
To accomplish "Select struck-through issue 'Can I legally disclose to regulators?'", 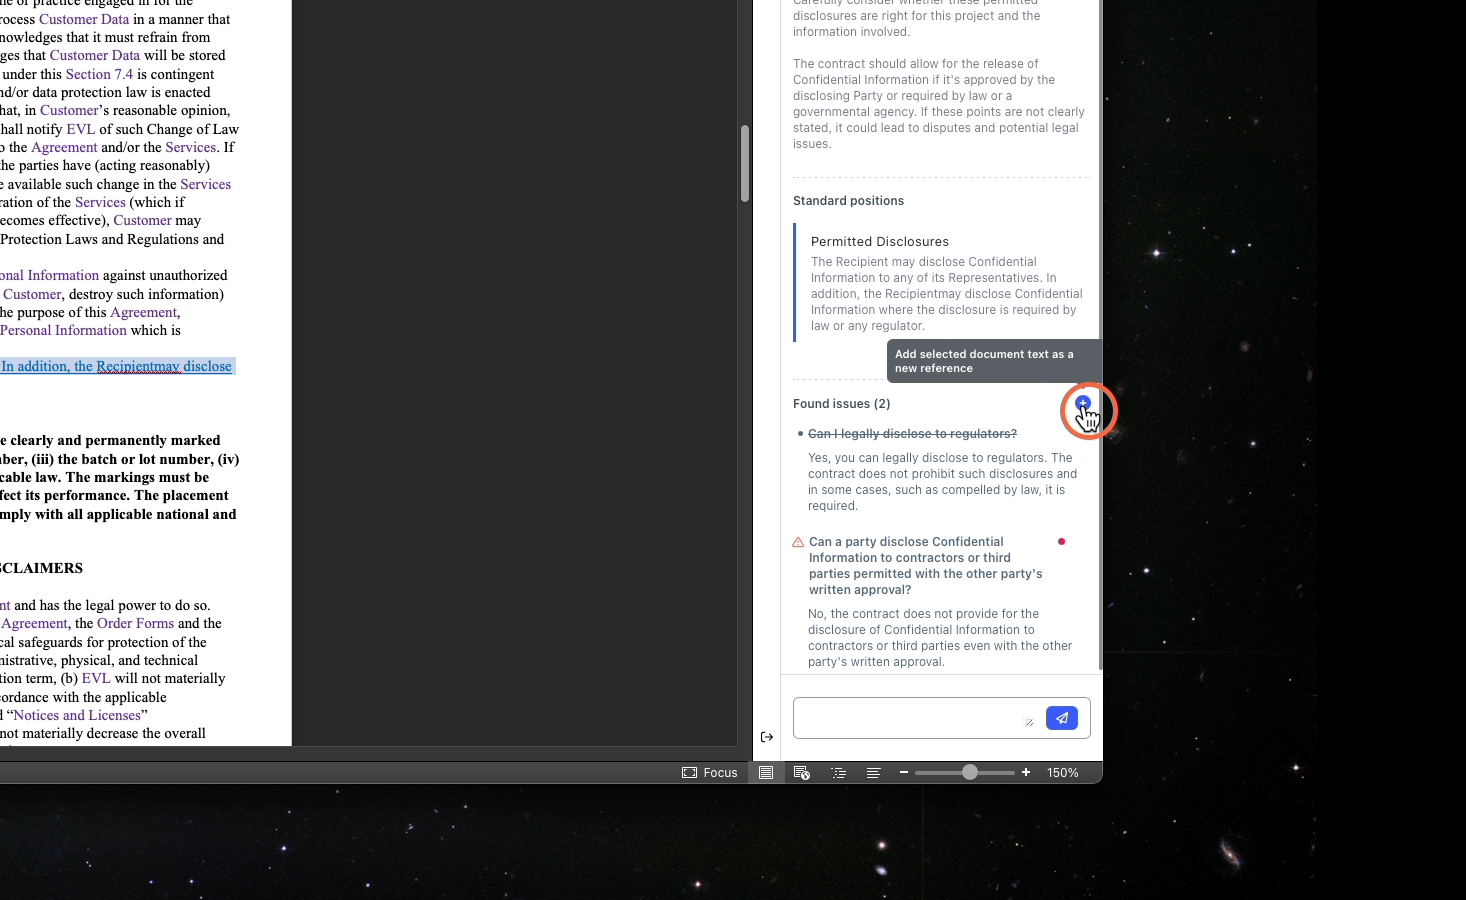I will click(x=912, y=433).
